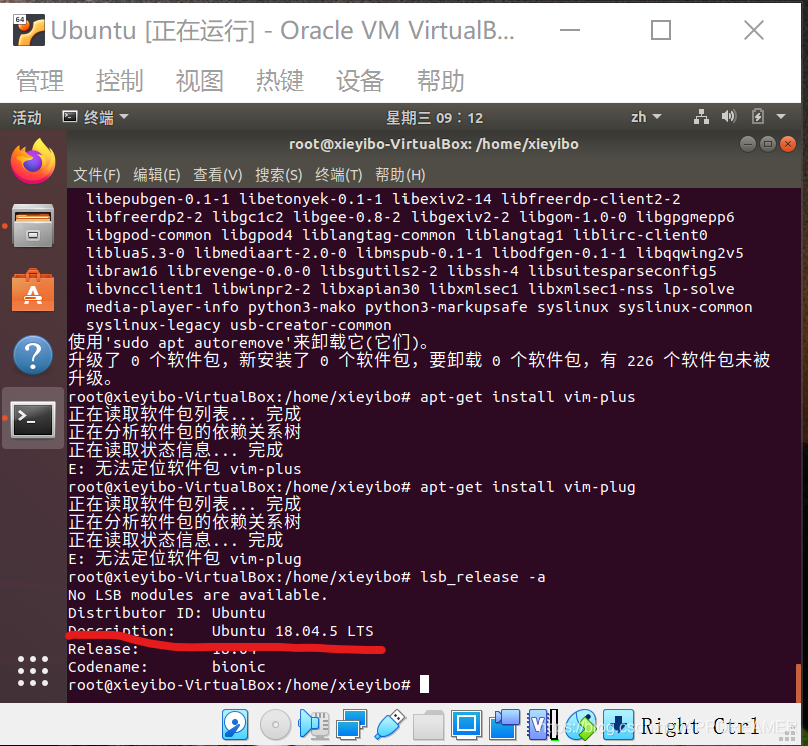Open the 设备 menu in VirtualBox
Screen dimensions: 808x746
360,81
